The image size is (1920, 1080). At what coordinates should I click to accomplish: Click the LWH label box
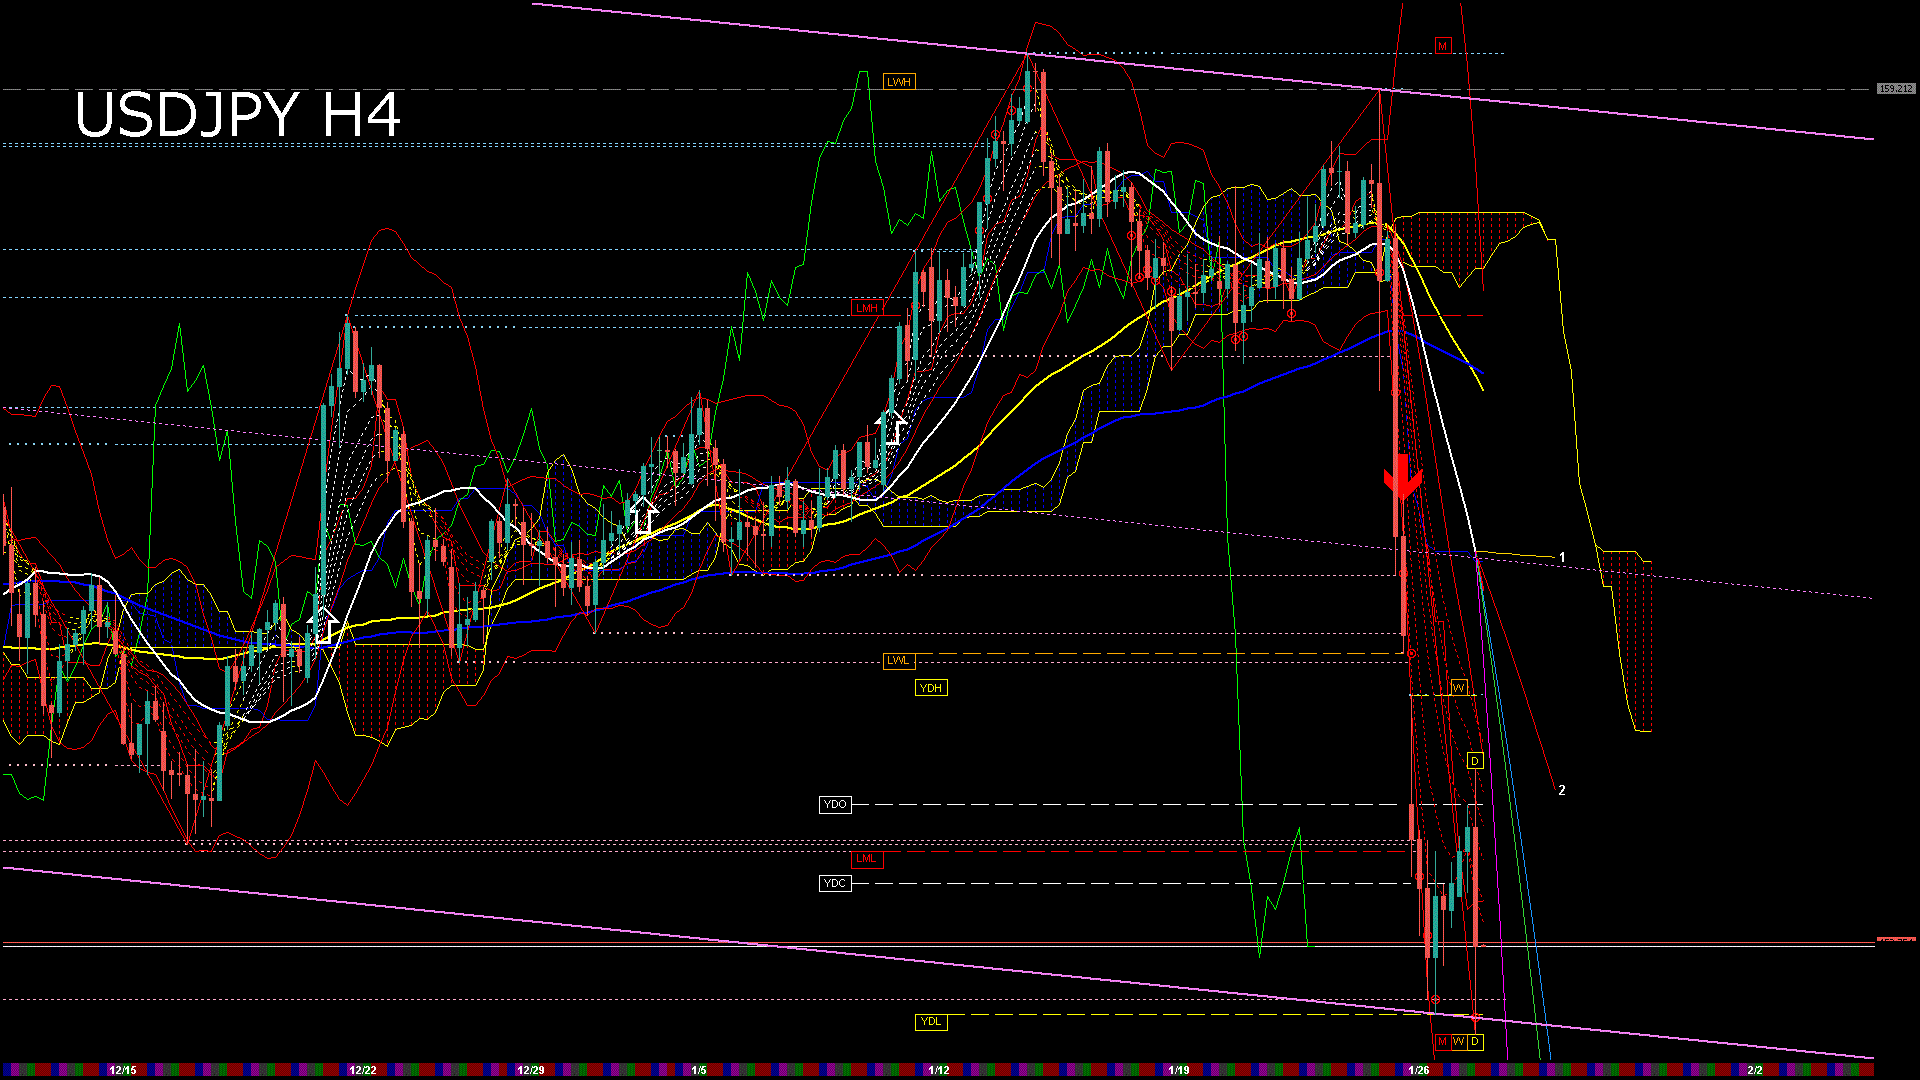[x=899, y=82]
